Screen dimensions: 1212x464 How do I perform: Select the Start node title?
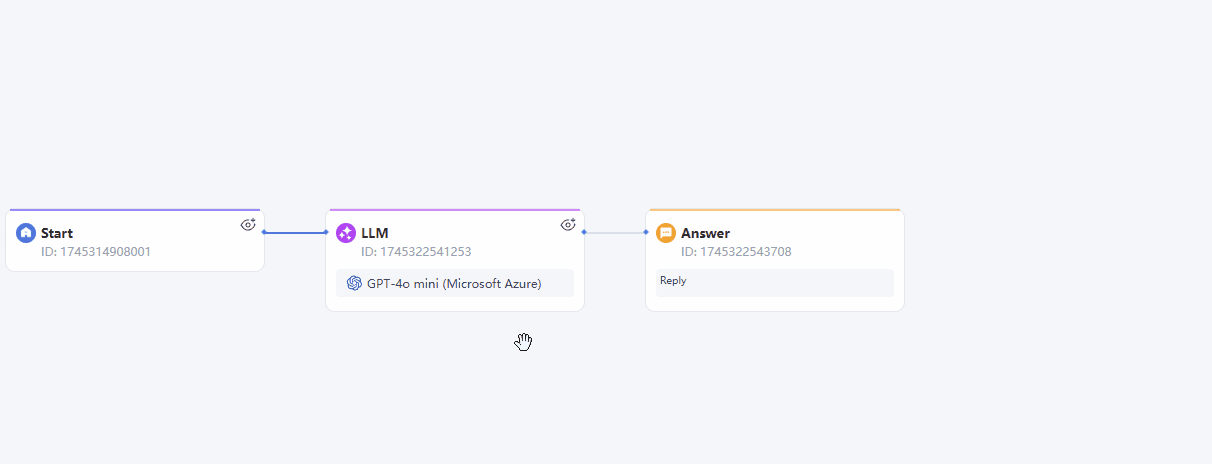click(x=57, y=233)
